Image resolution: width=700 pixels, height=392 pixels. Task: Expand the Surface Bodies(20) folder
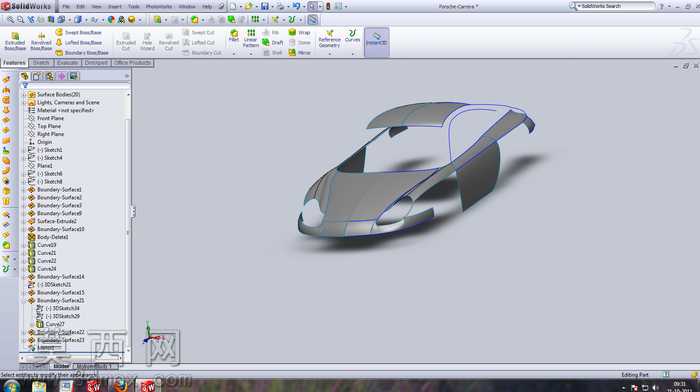click(24, 95)
